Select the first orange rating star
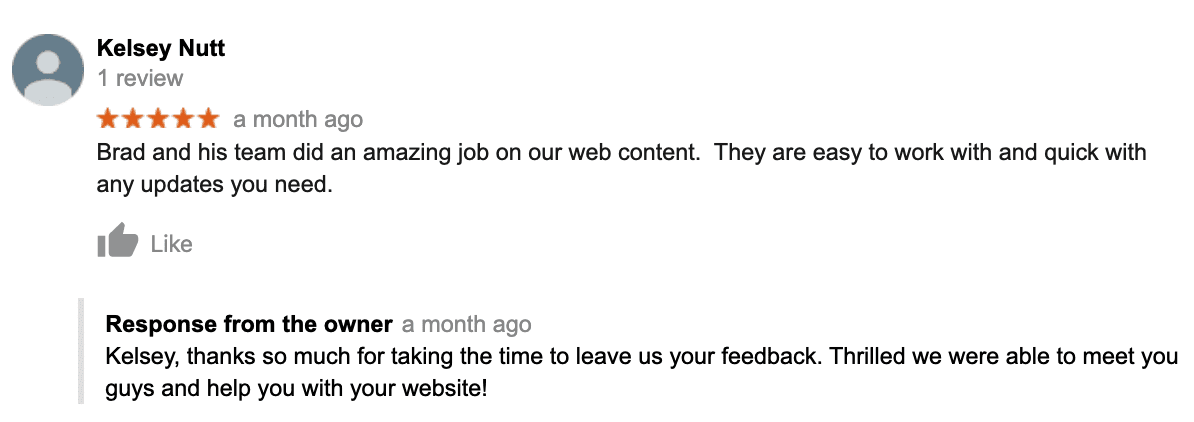Screen dimensions: 1194x422 click(109, 119)
